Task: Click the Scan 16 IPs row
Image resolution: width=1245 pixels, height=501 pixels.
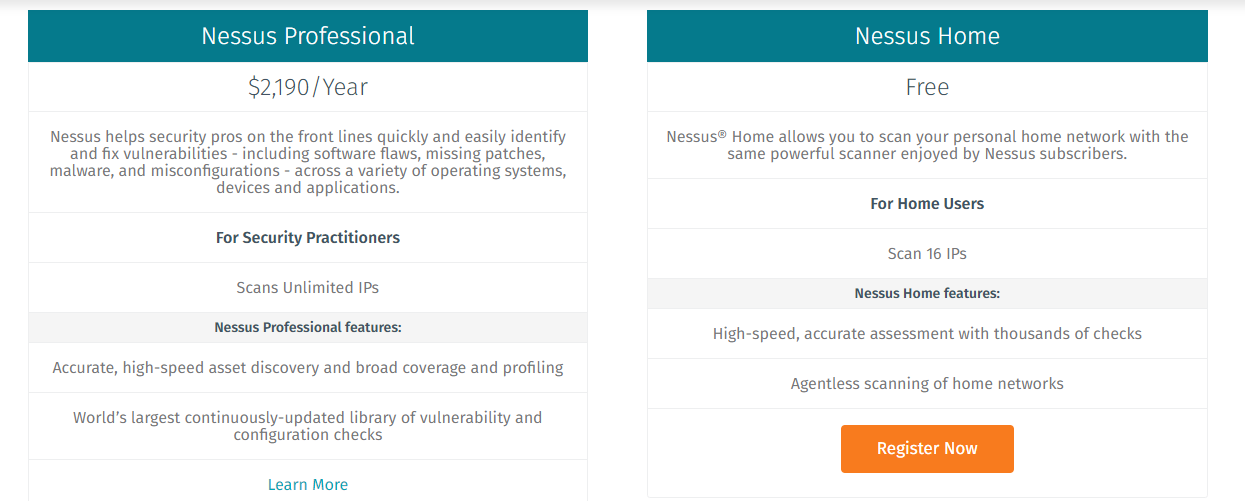Action: point(927,253)
